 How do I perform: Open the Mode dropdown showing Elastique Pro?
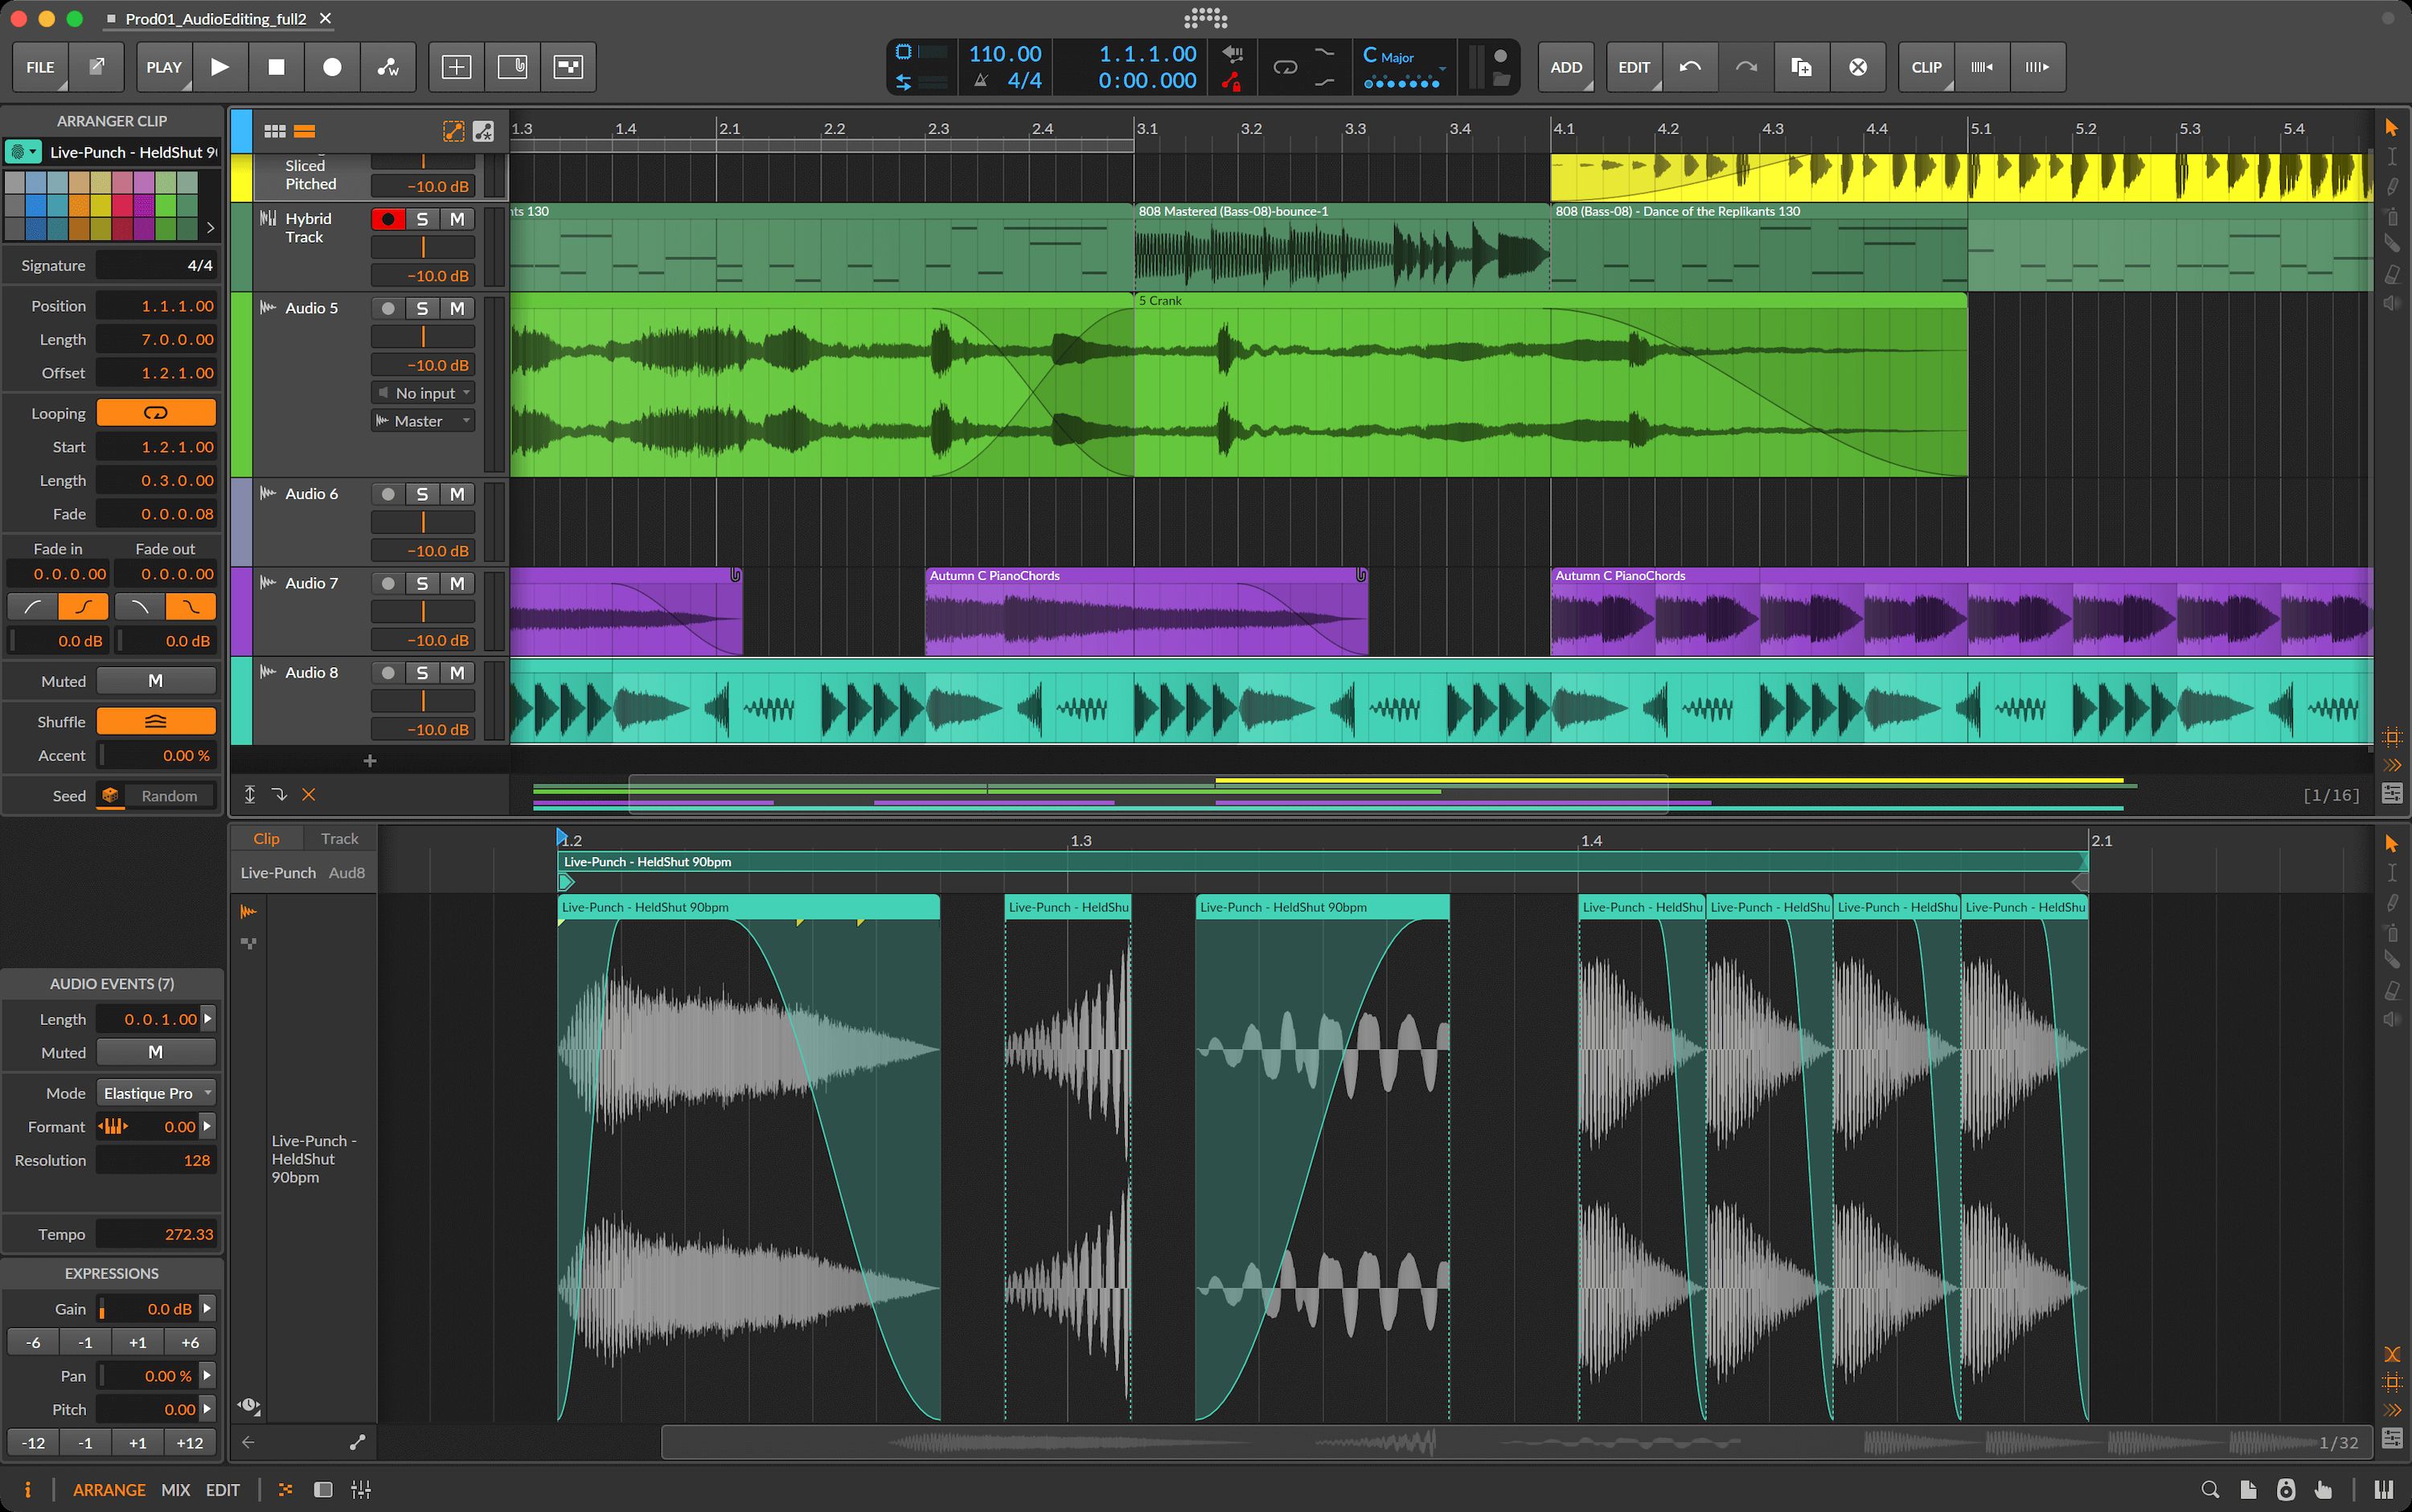coord(155,1092)
